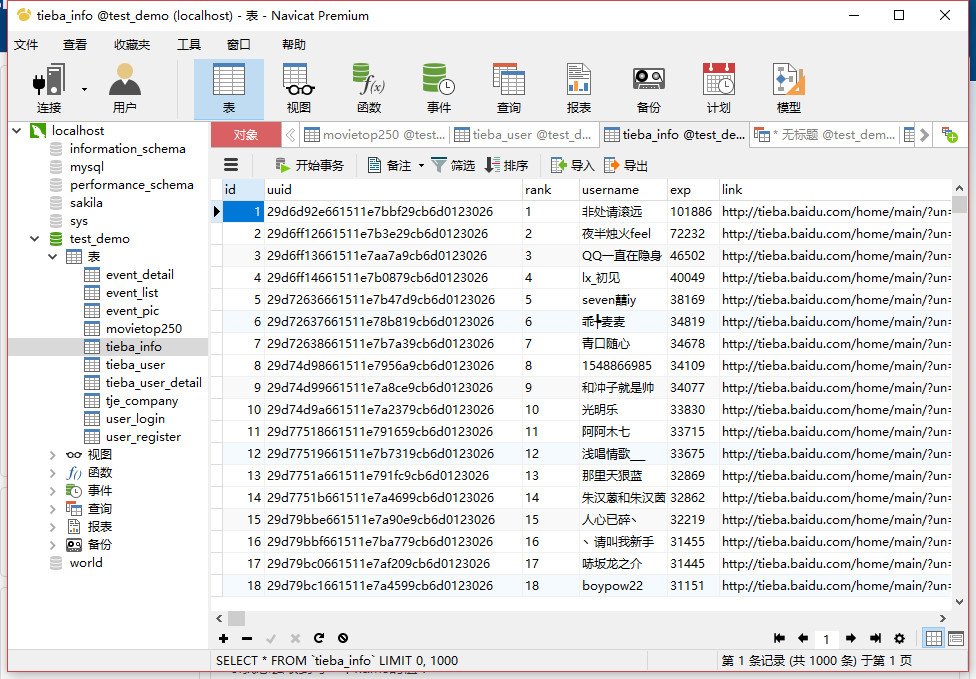Screen dimensions: 976x679
Task: Click the 备注 memo button
Action: (390, 166)
